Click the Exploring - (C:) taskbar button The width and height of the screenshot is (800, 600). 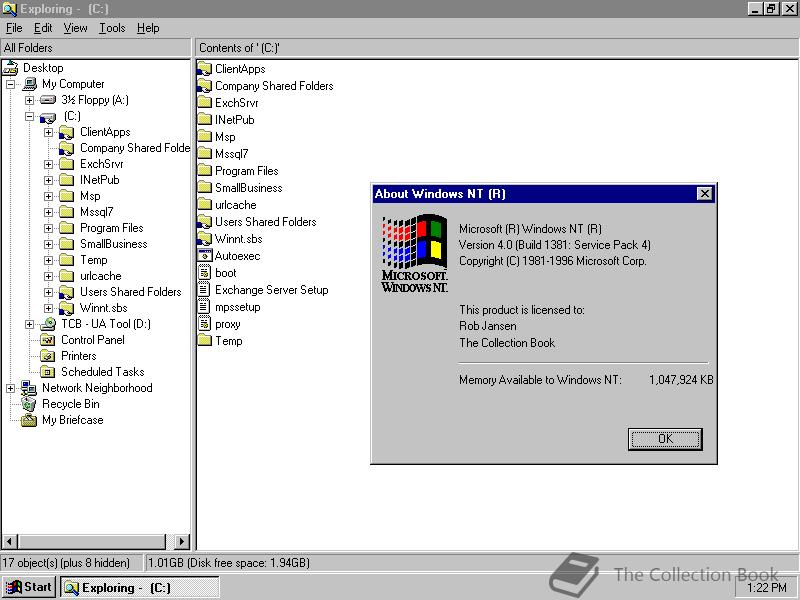click(140, 587)
